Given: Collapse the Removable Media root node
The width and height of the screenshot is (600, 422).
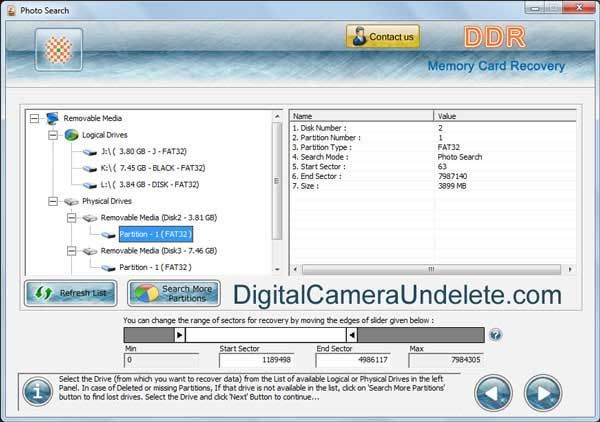Looking at the screenshot, I should [34, 118].
